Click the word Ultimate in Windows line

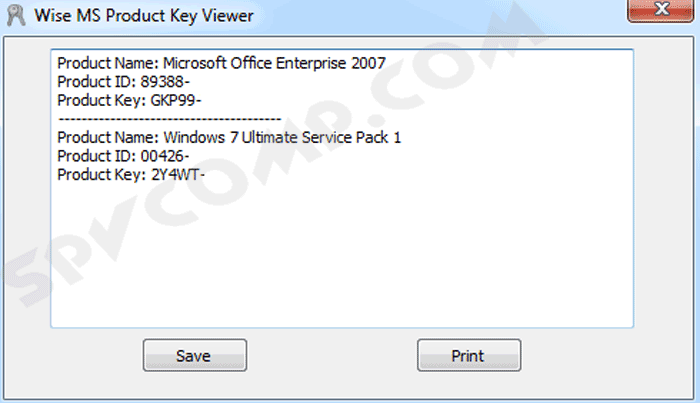click(270, 137)
